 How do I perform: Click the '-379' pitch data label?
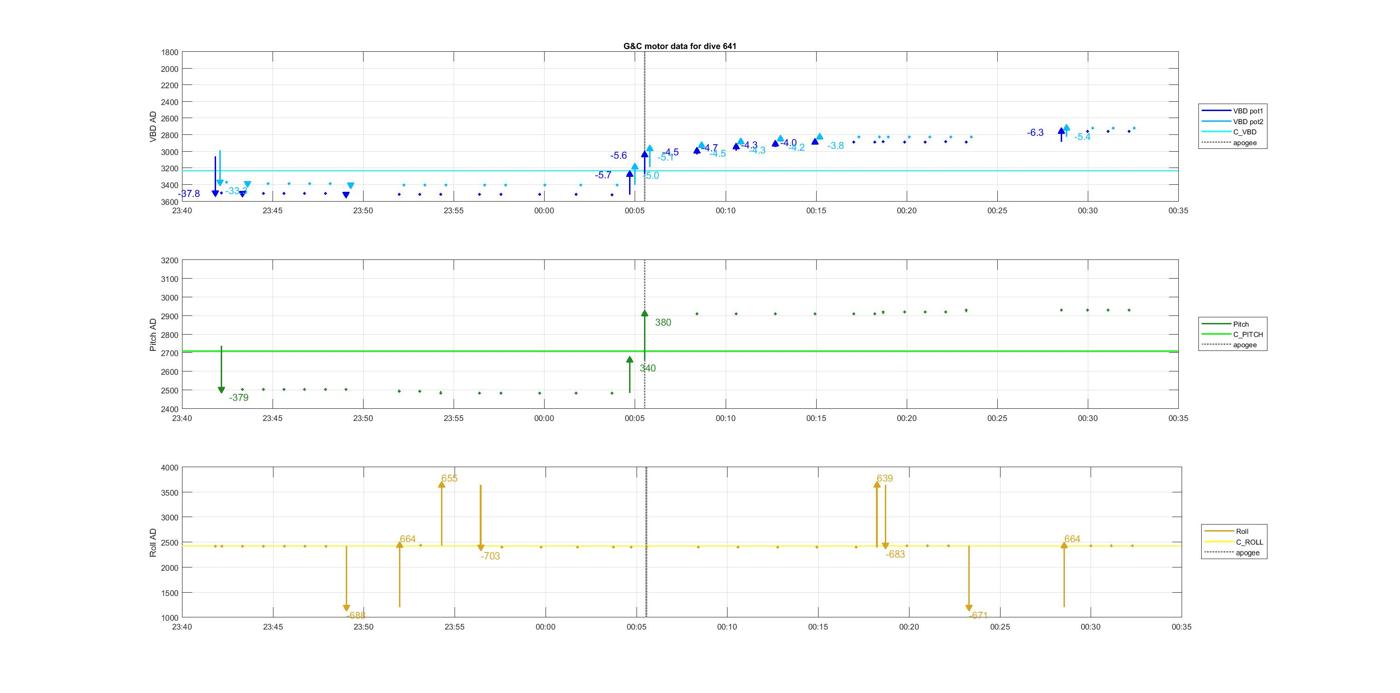point(239,398)
